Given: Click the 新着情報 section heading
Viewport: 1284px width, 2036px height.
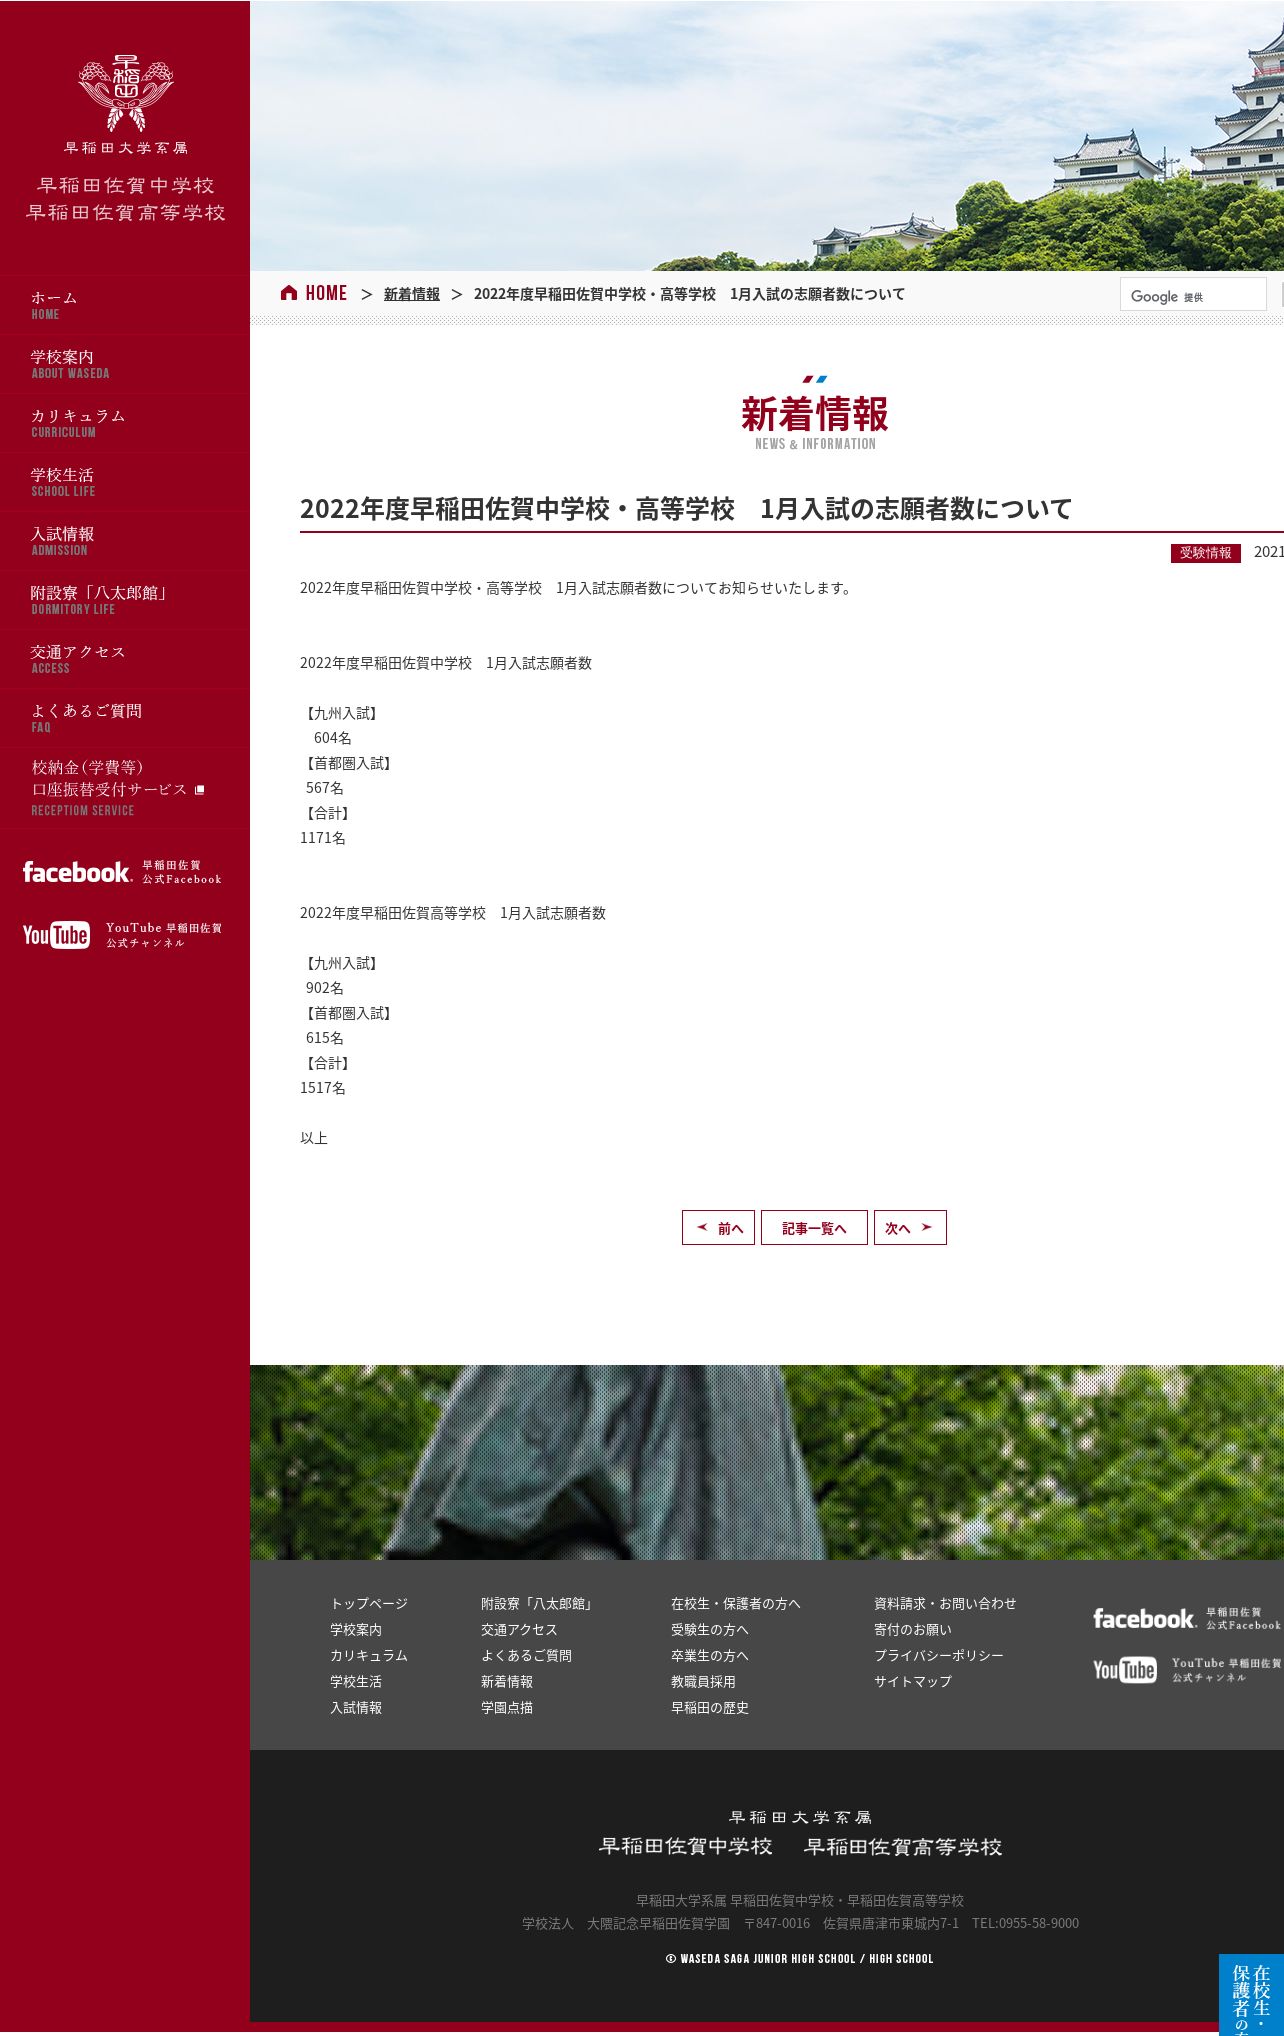Looking at the screenshot, I should pos(815,413).
